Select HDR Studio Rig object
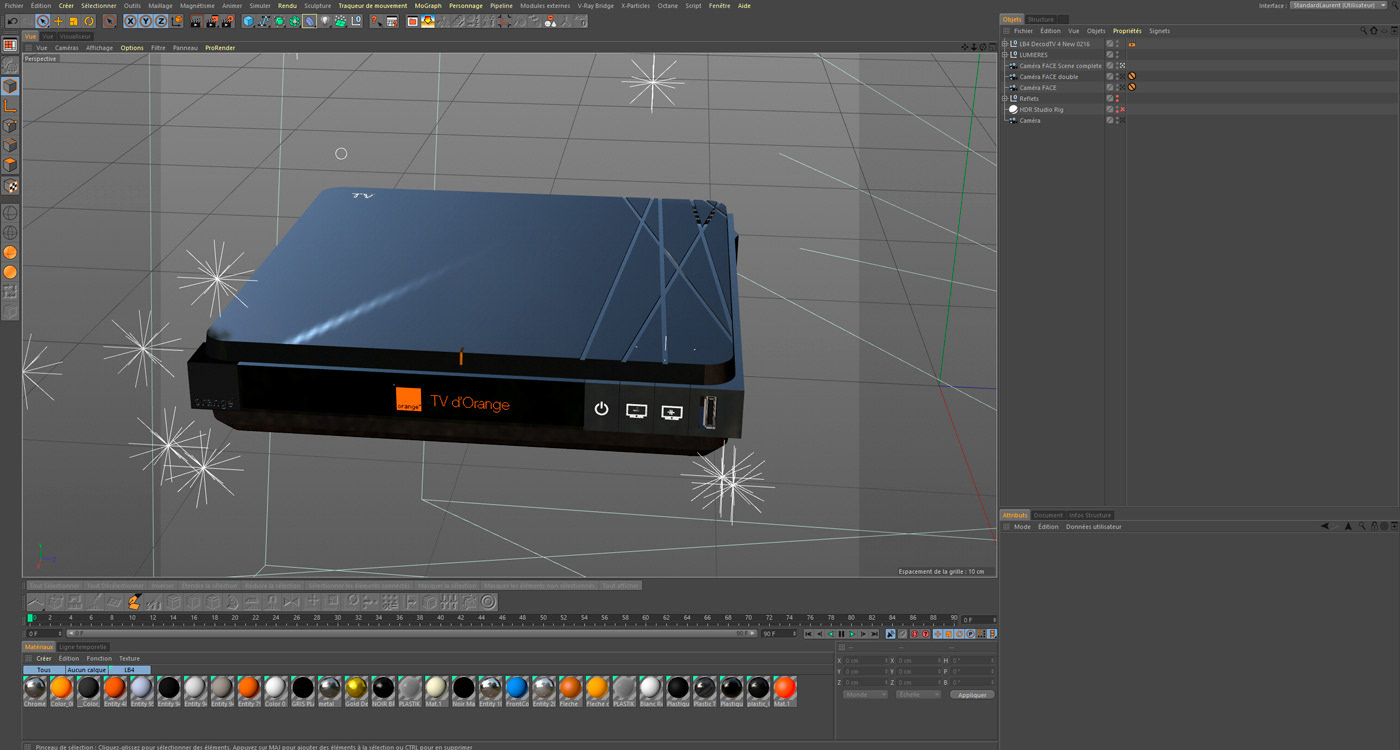The width and height of the screenshot is (1400, 750). [1041, 110]
